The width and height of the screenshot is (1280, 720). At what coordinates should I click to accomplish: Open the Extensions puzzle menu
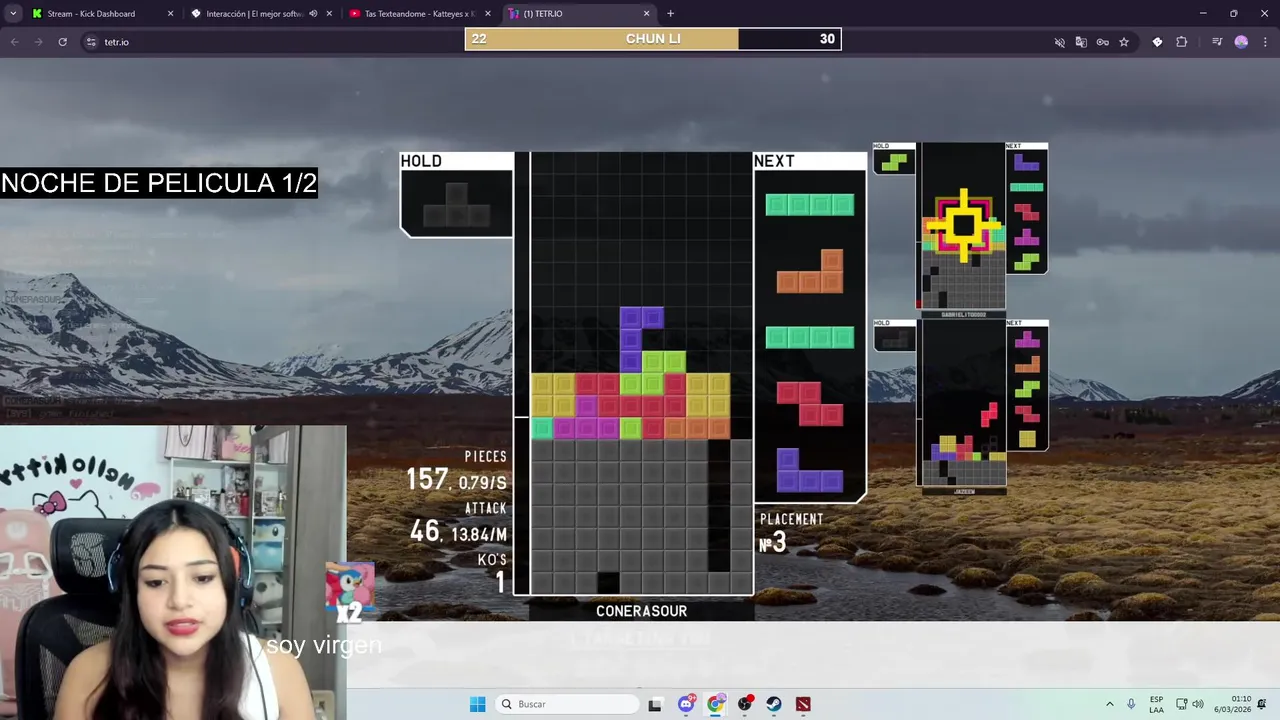(x=1182, y=42)
